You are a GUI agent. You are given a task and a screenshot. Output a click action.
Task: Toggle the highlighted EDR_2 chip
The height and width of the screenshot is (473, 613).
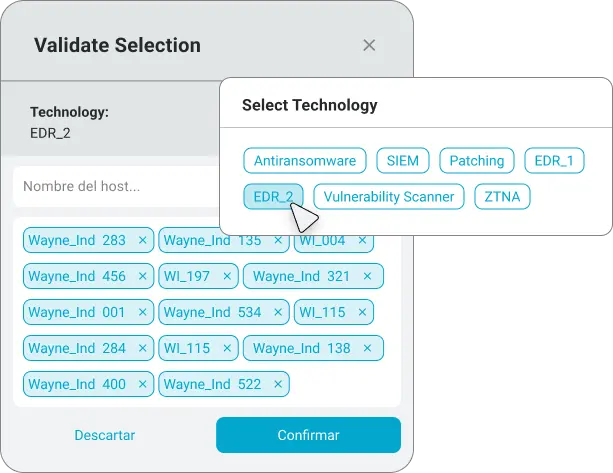point(273,196)
